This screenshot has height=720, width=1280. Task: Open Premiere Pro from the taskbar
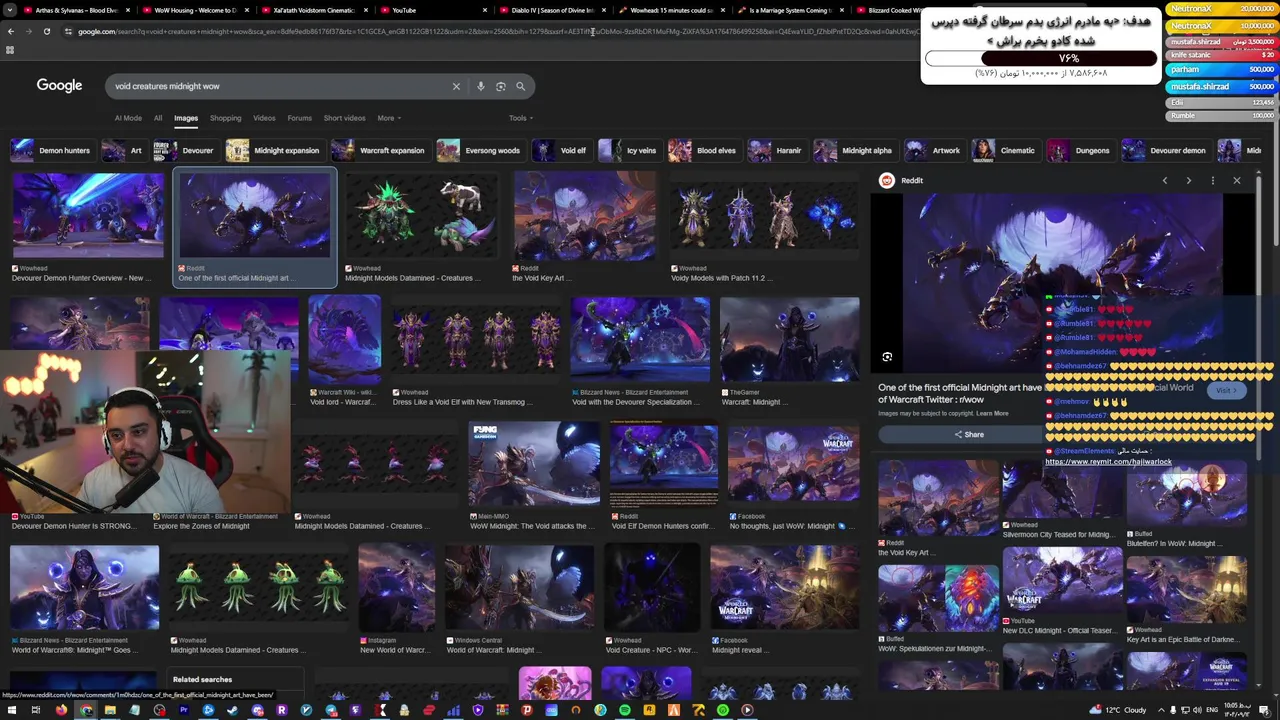(x=184, y=710)
